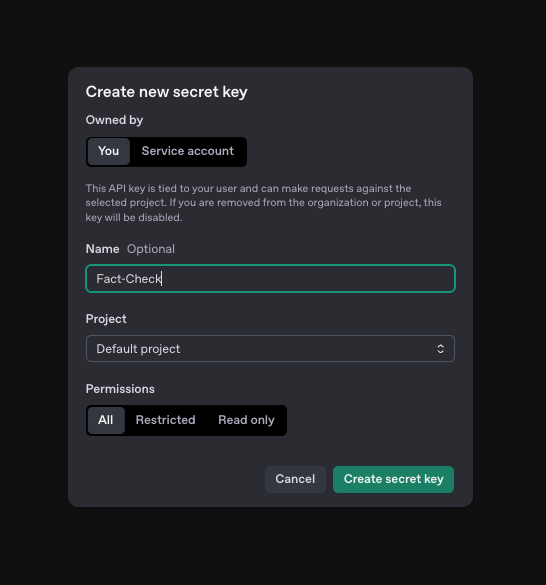The image size is (546, 585).
Task: Select the All permissions option
Action: tap(106, 420)
